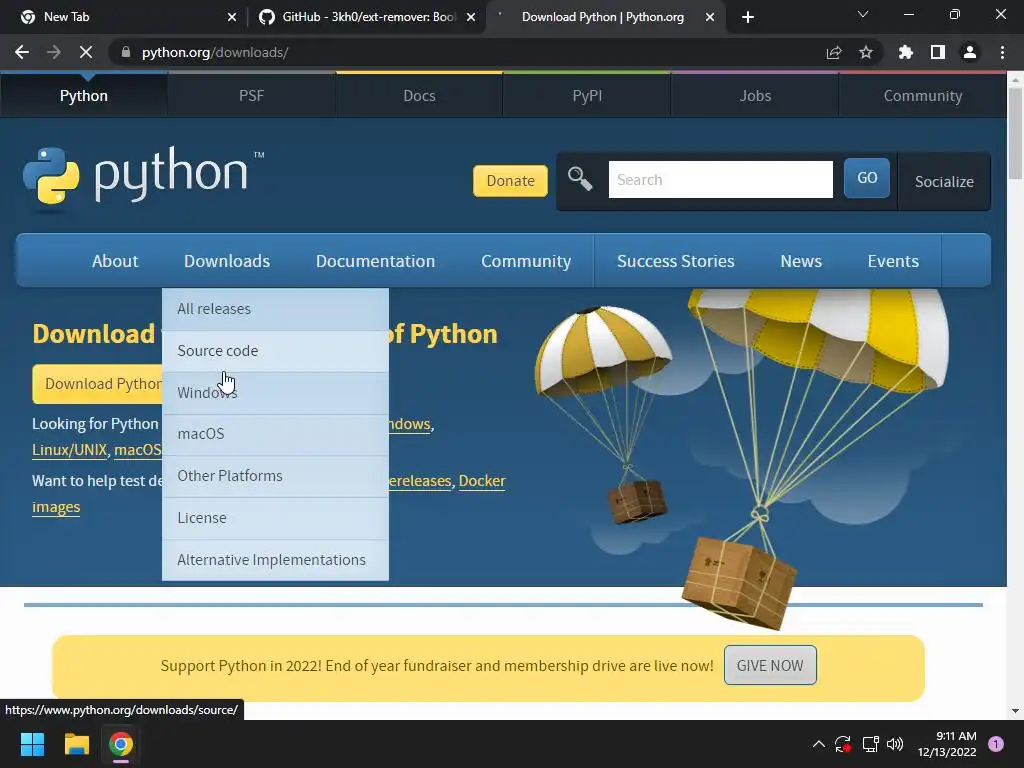
Task: Bookmark this page with the star
Action: (x=866, y=52)
